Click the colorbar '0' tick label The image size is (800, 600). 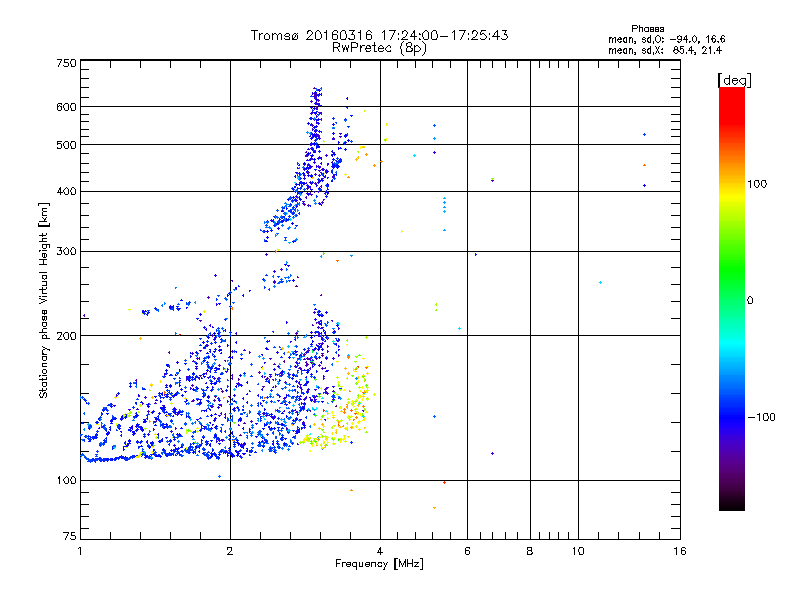(750, 301)
